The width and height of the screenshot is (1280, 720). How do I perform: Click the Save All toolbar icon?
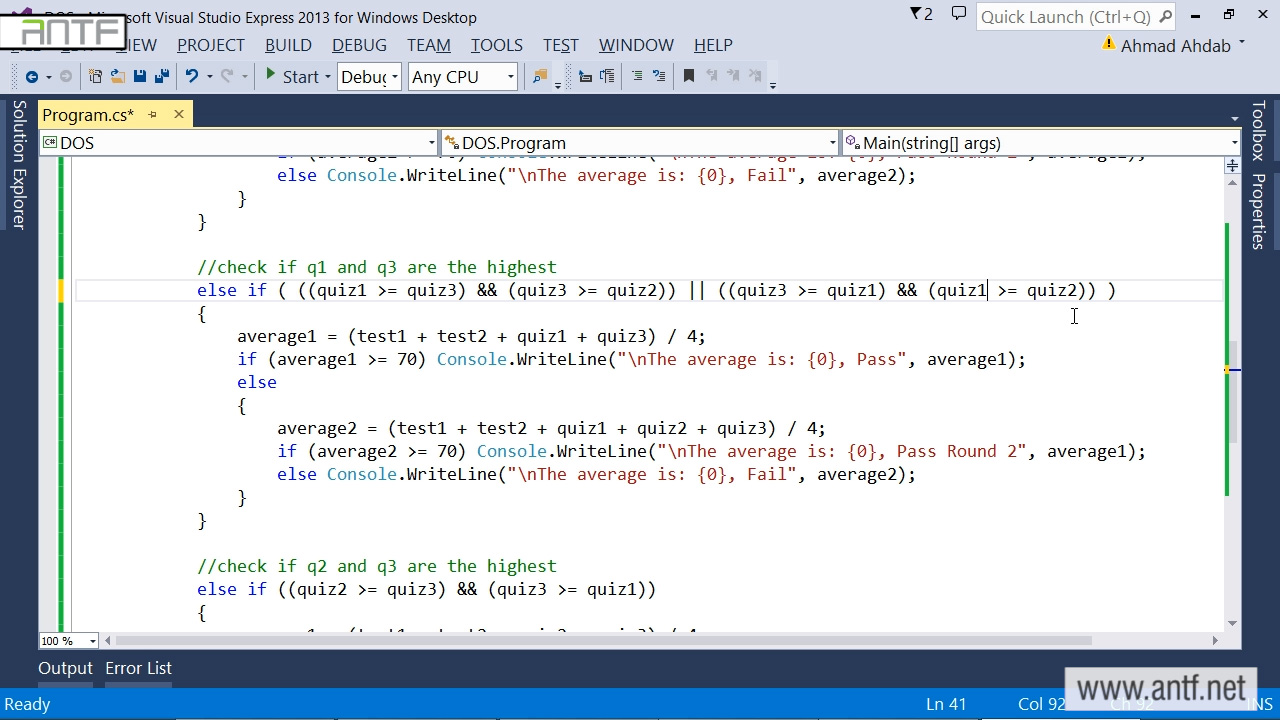(161, 77)
